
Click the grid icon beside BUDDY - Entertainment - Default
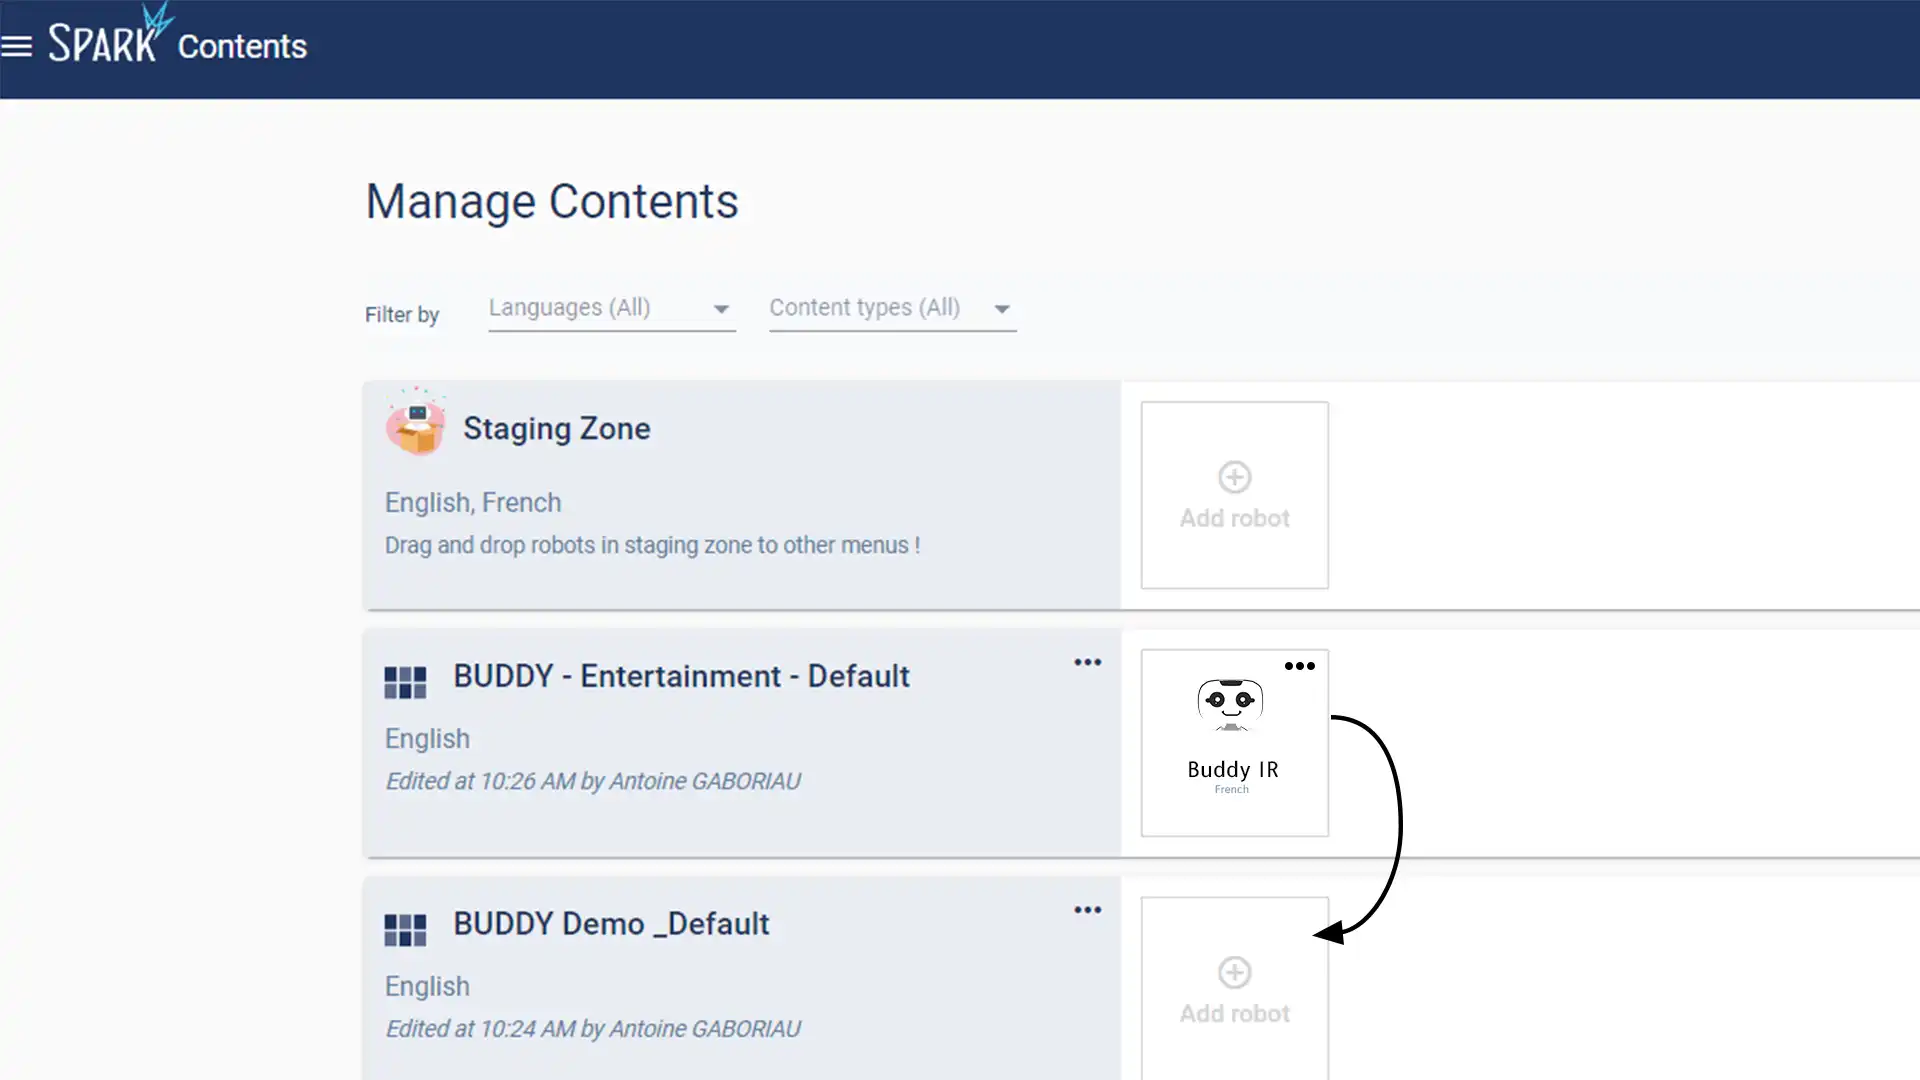coord(405,683)
